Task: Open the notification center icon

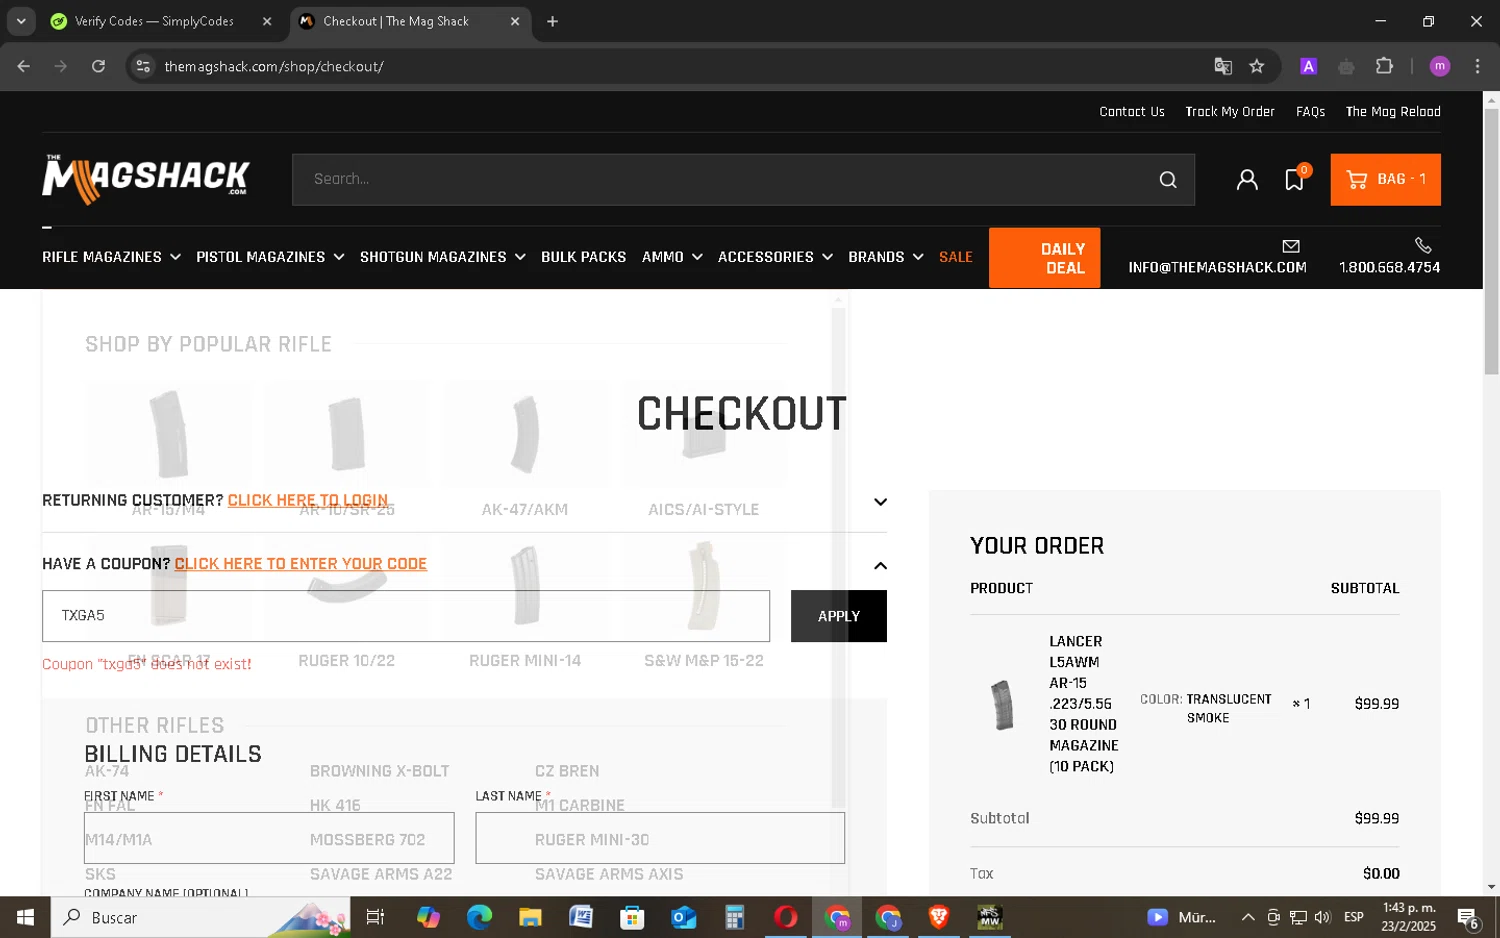Action: click(1468, 917)
